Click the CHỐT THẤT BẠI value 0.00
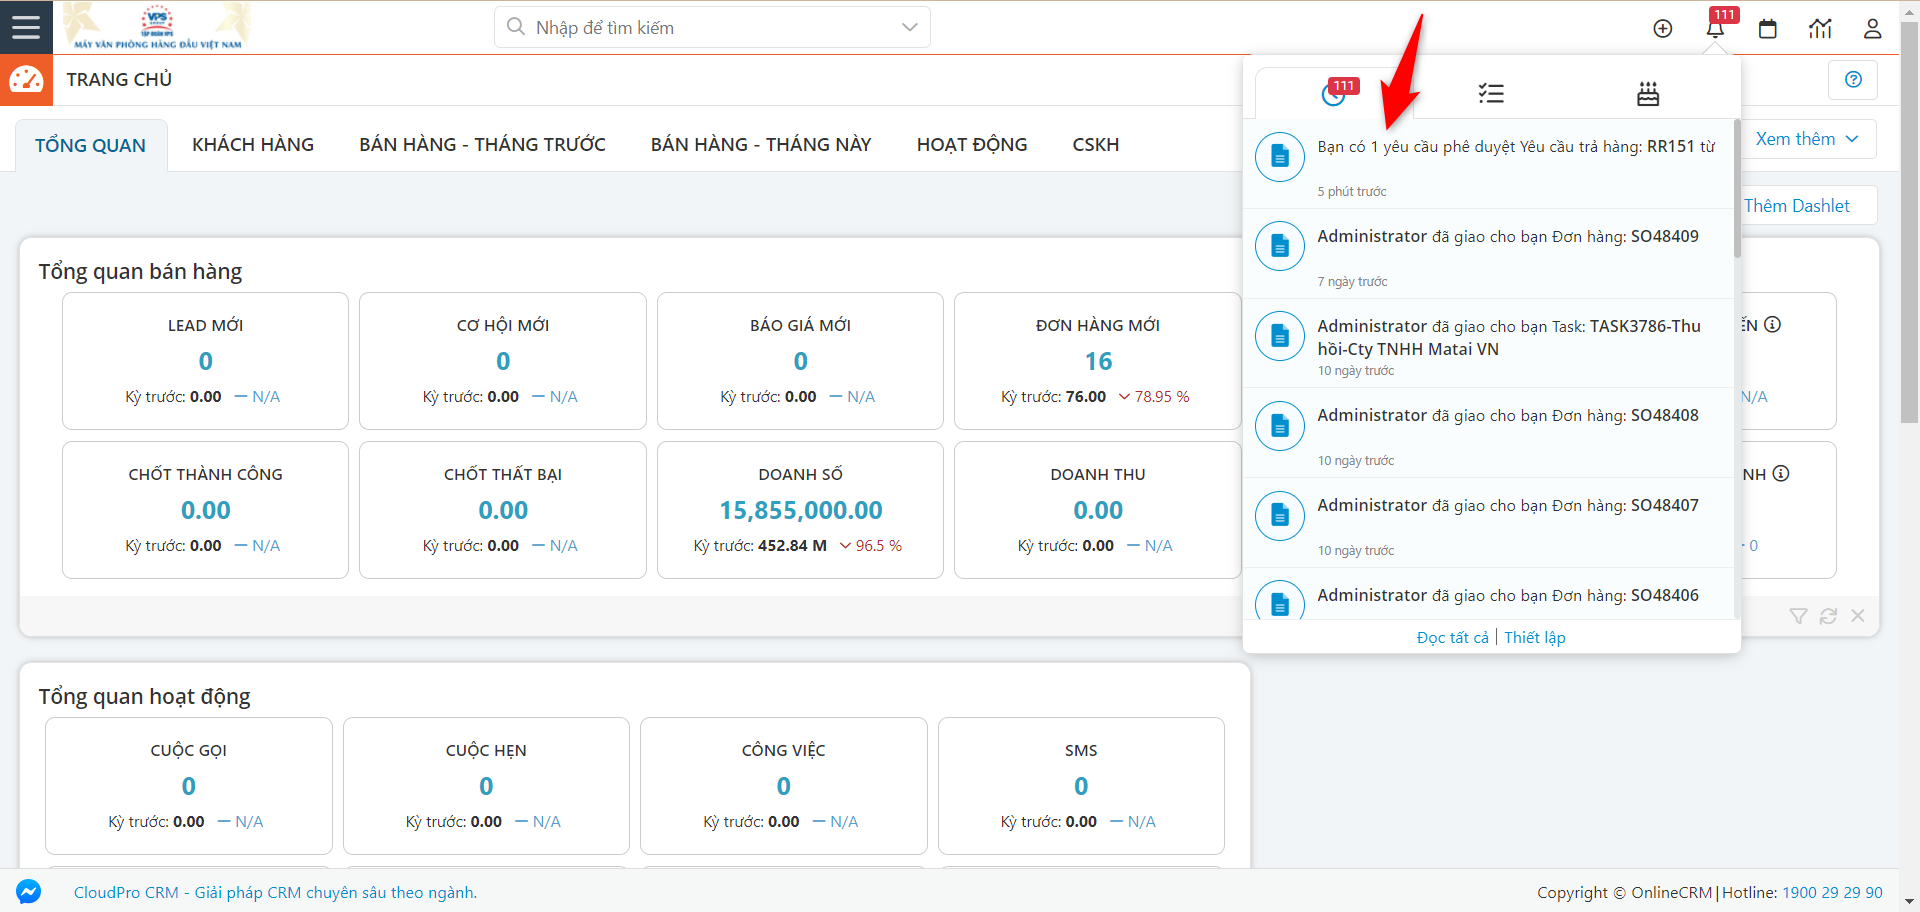 [x=503, y=510]
